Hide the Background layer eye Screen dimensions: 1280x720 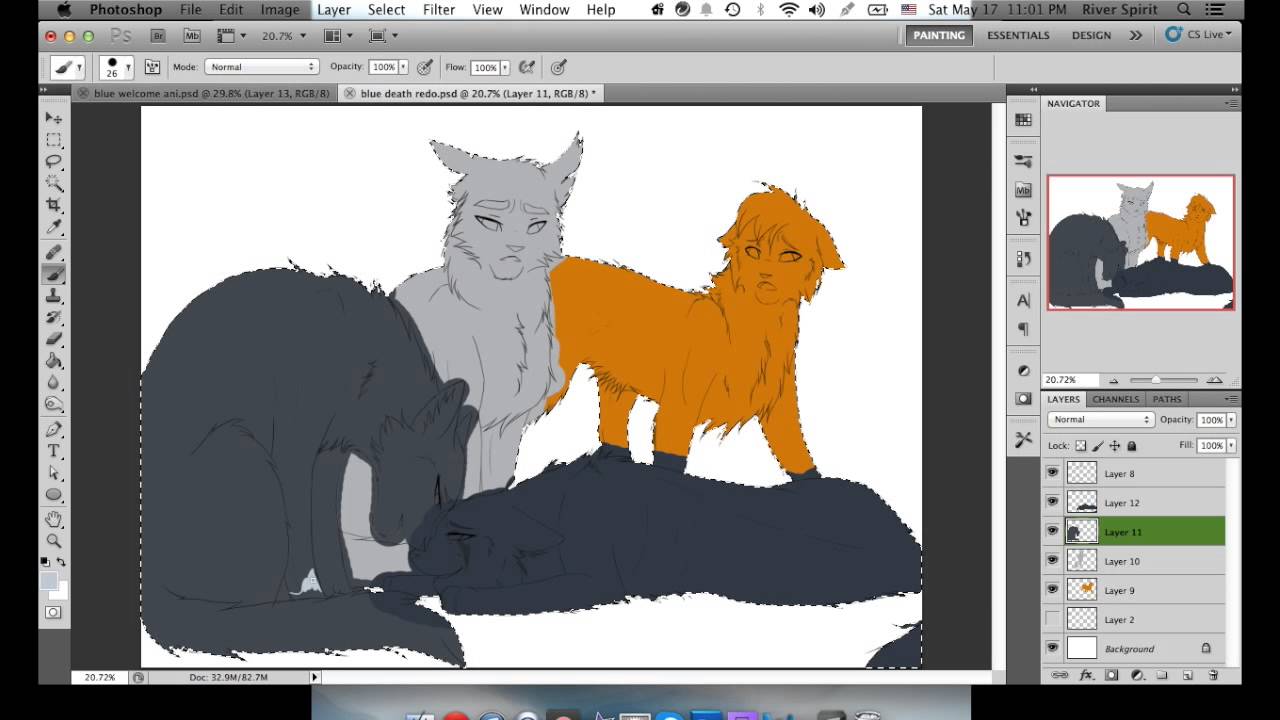(1052, 648)
